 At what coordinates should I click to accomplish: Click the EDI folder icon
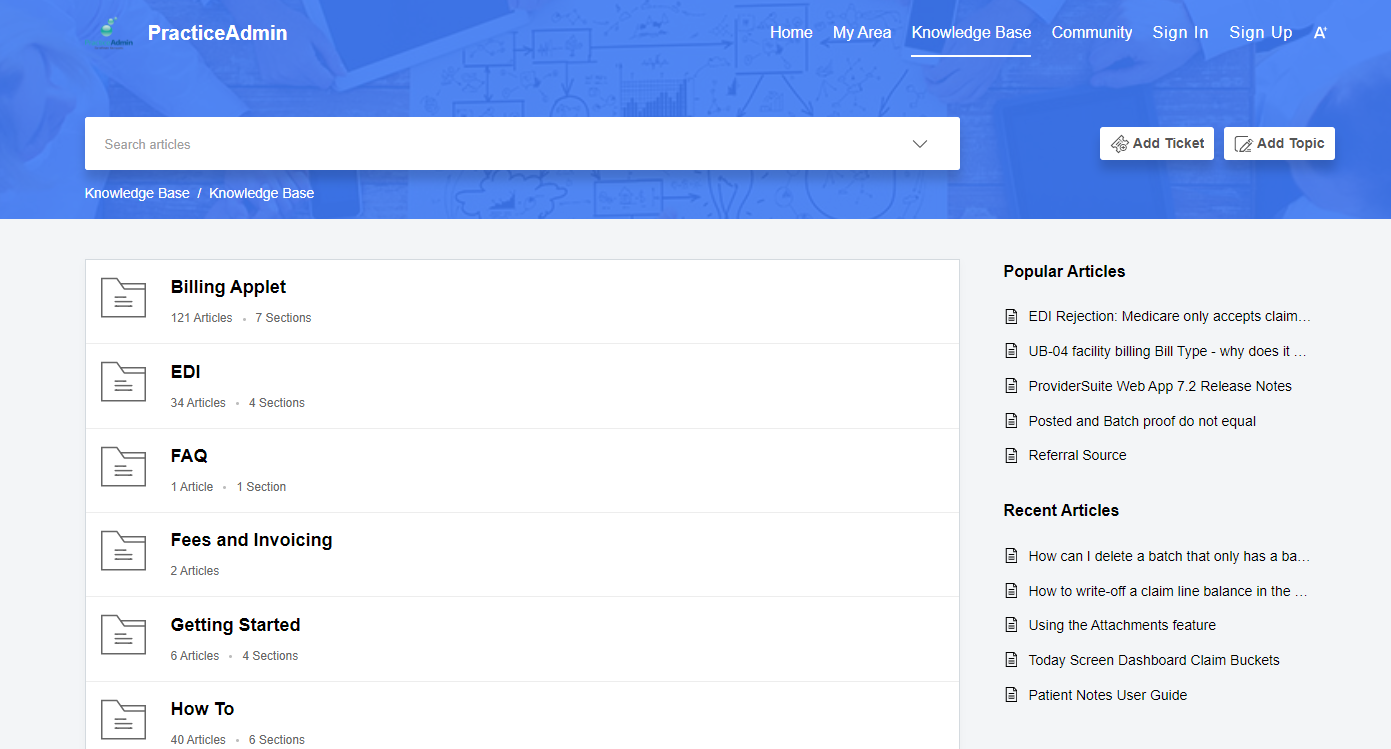[x=124, y=382]
